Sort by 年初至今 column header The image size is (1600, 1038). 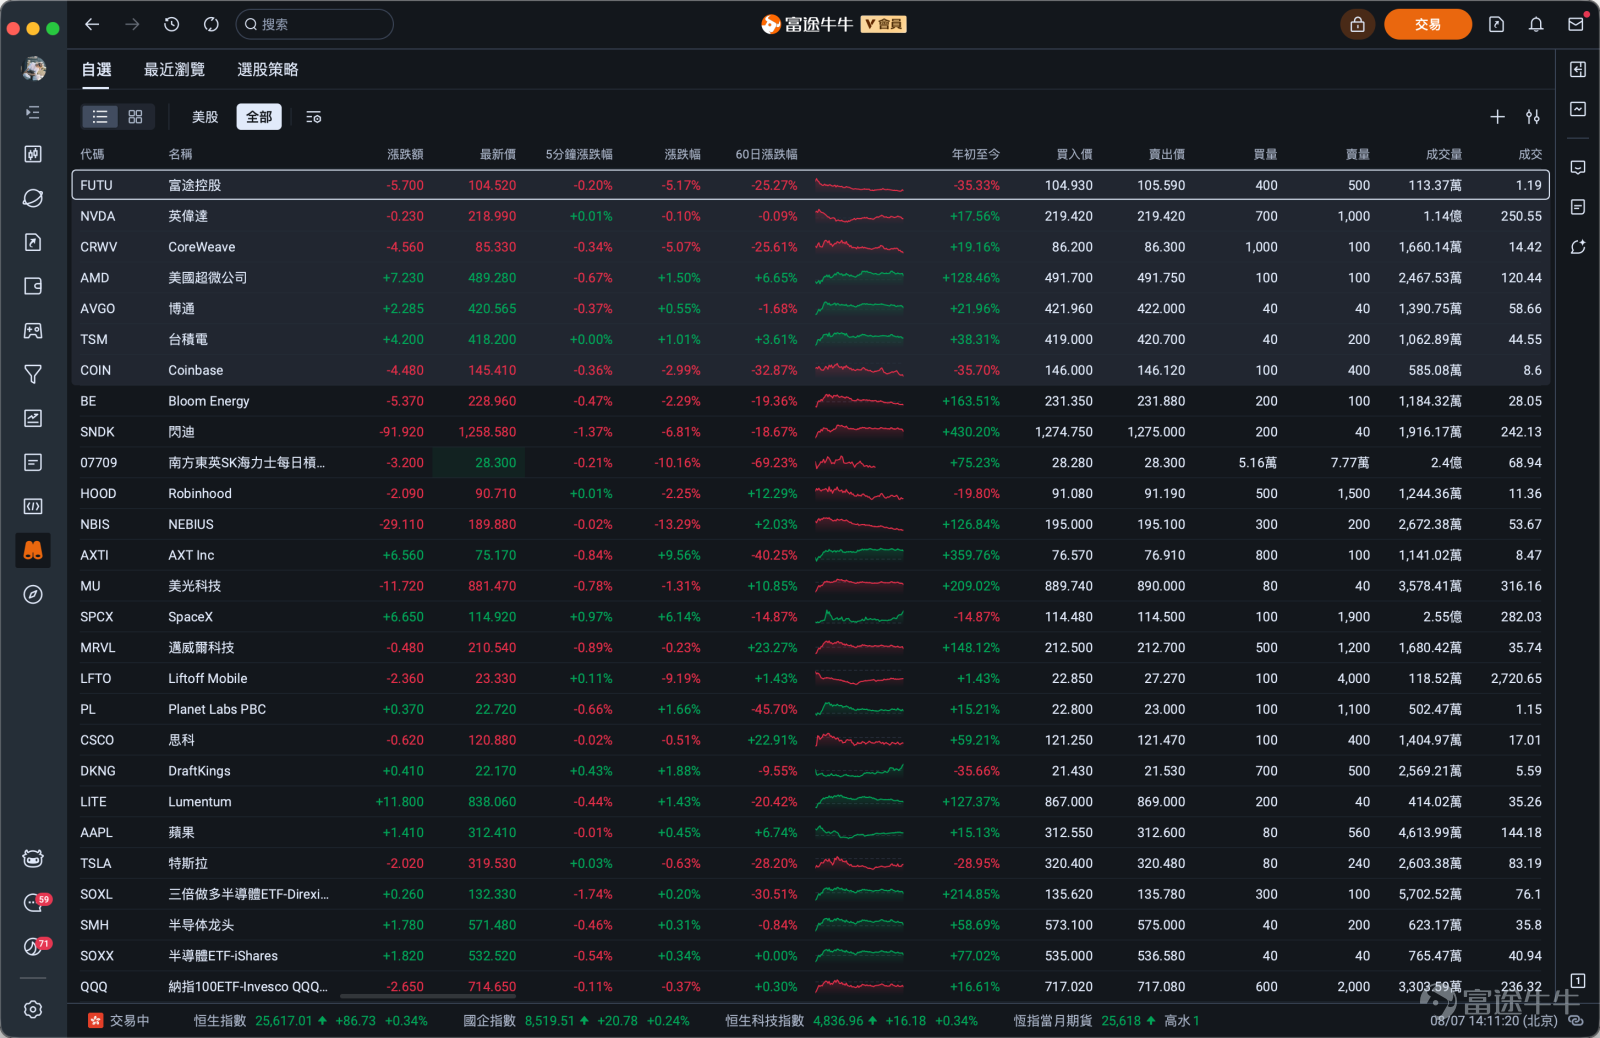click(975, 154)
